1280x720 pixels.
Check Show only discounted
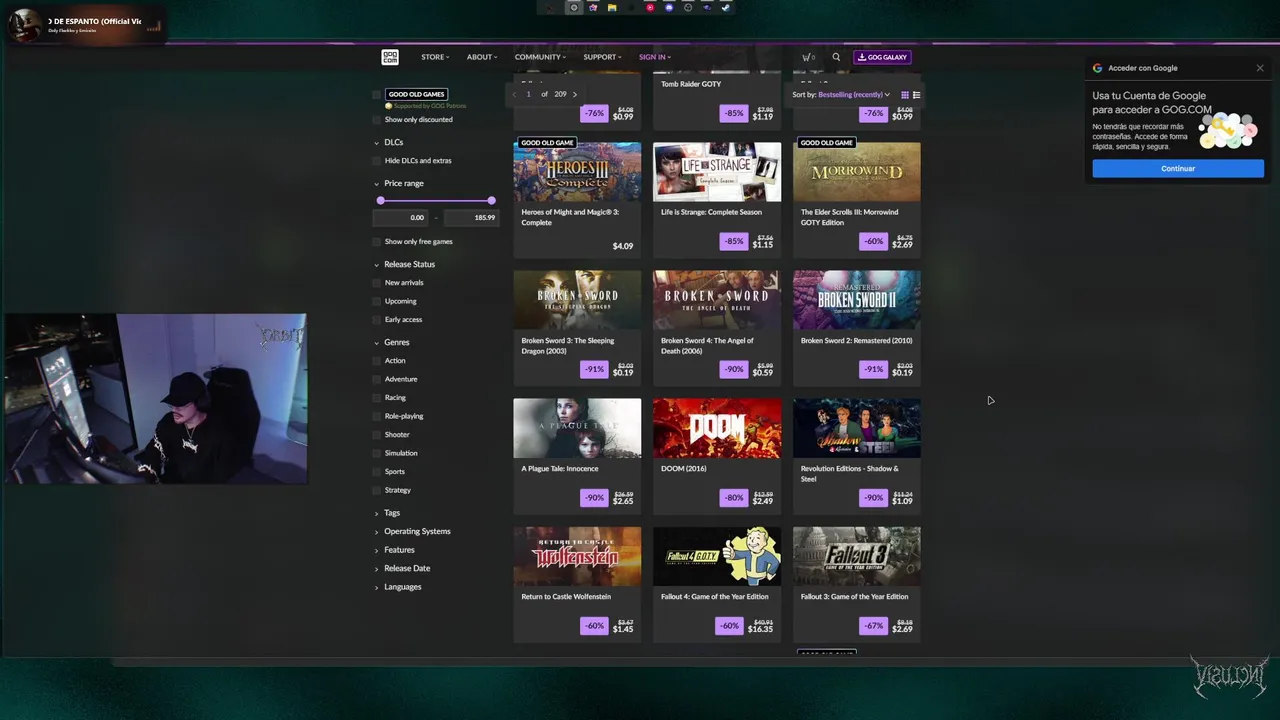click(x=377, y=120)
